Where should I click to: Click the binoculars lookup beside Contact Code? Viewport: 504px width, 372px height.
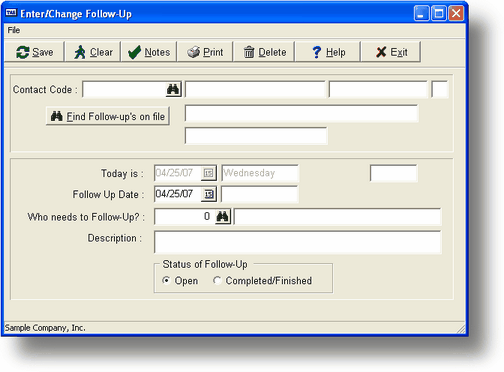[x=173, y=89]
